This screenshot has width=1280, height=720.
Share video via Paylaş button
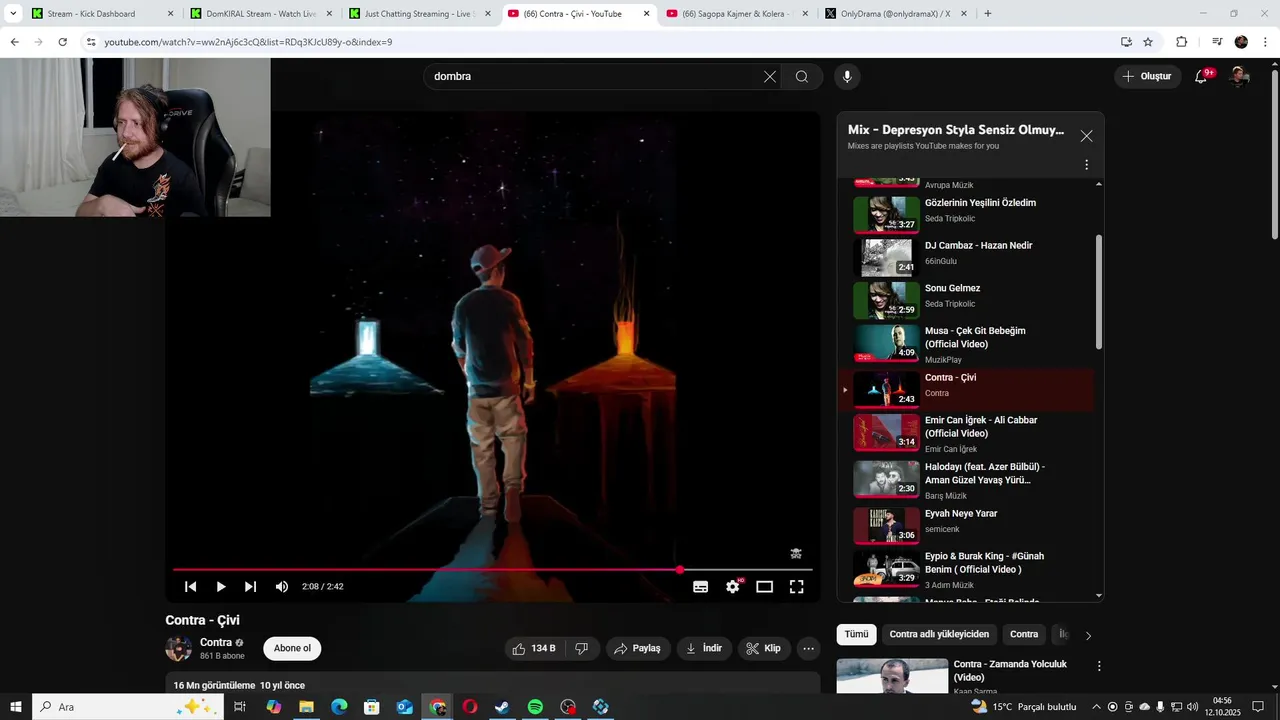coord(637,649)
